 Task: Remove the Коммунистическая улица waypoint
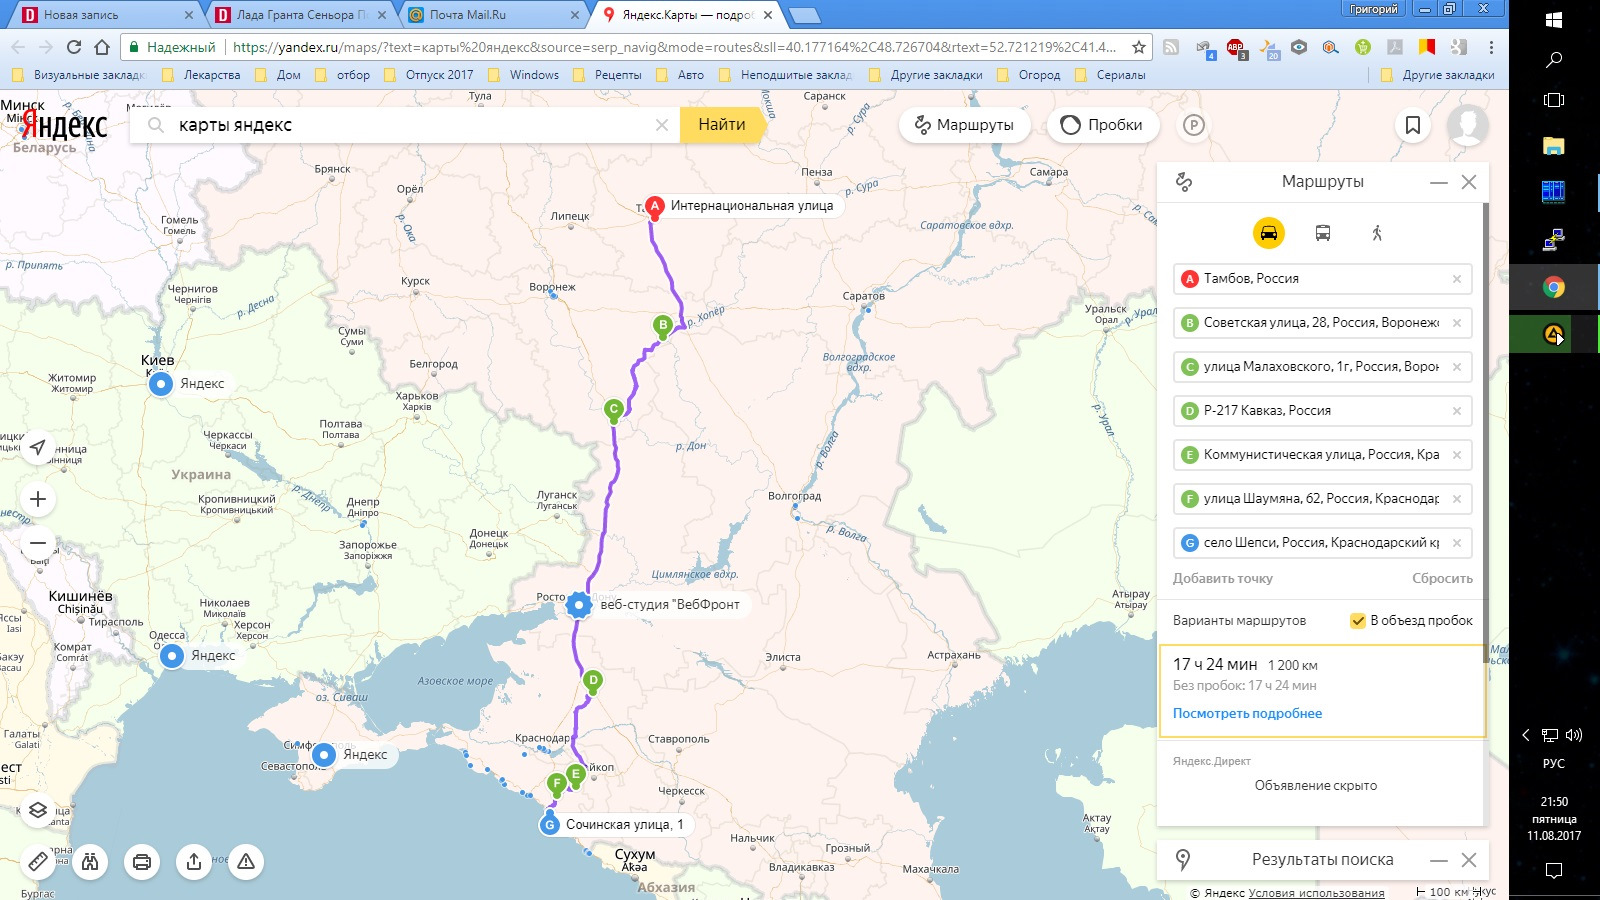coord(1457,455)
